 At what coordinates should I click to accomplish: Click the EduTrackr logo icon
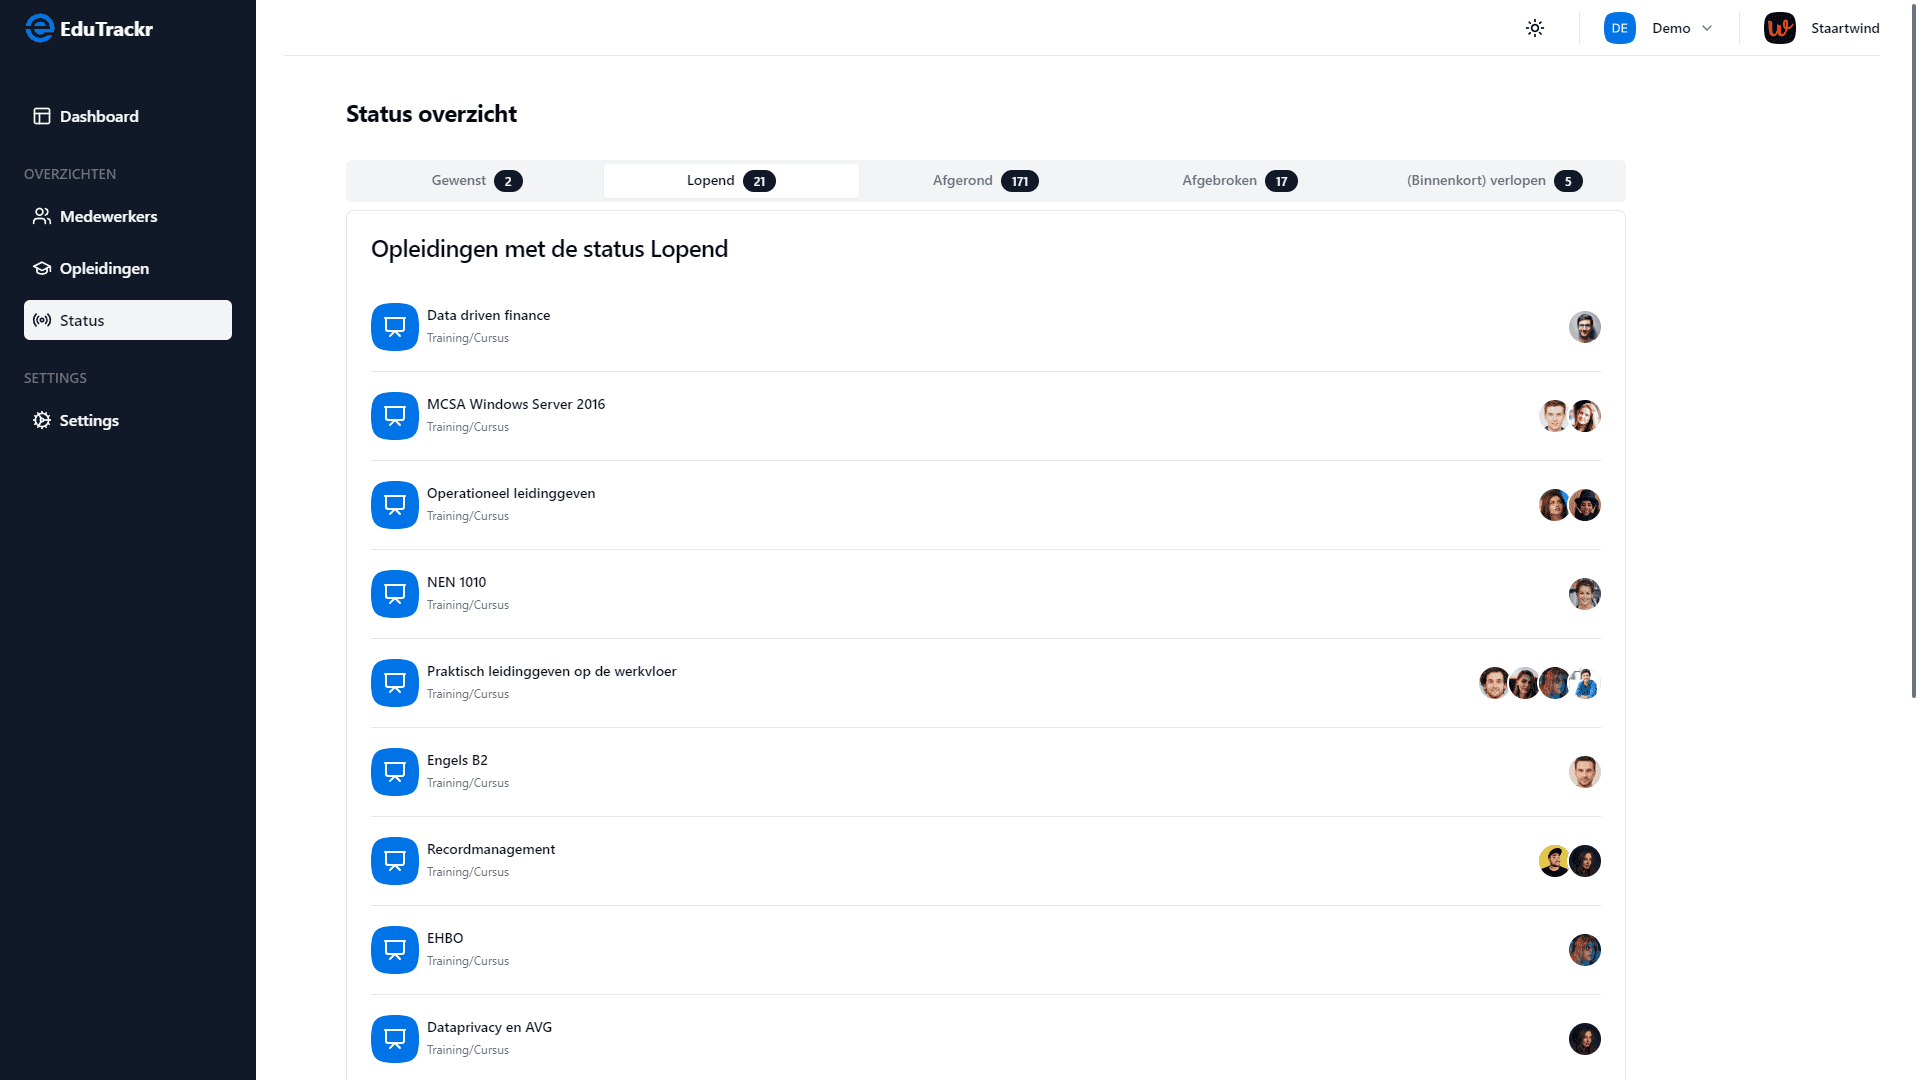click(x=39, y=28)
